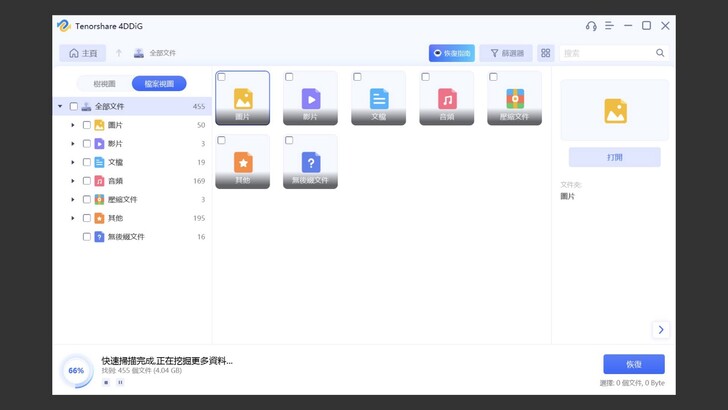Open the 音頻 category tile
728x410 pixels.
[447, 98]
